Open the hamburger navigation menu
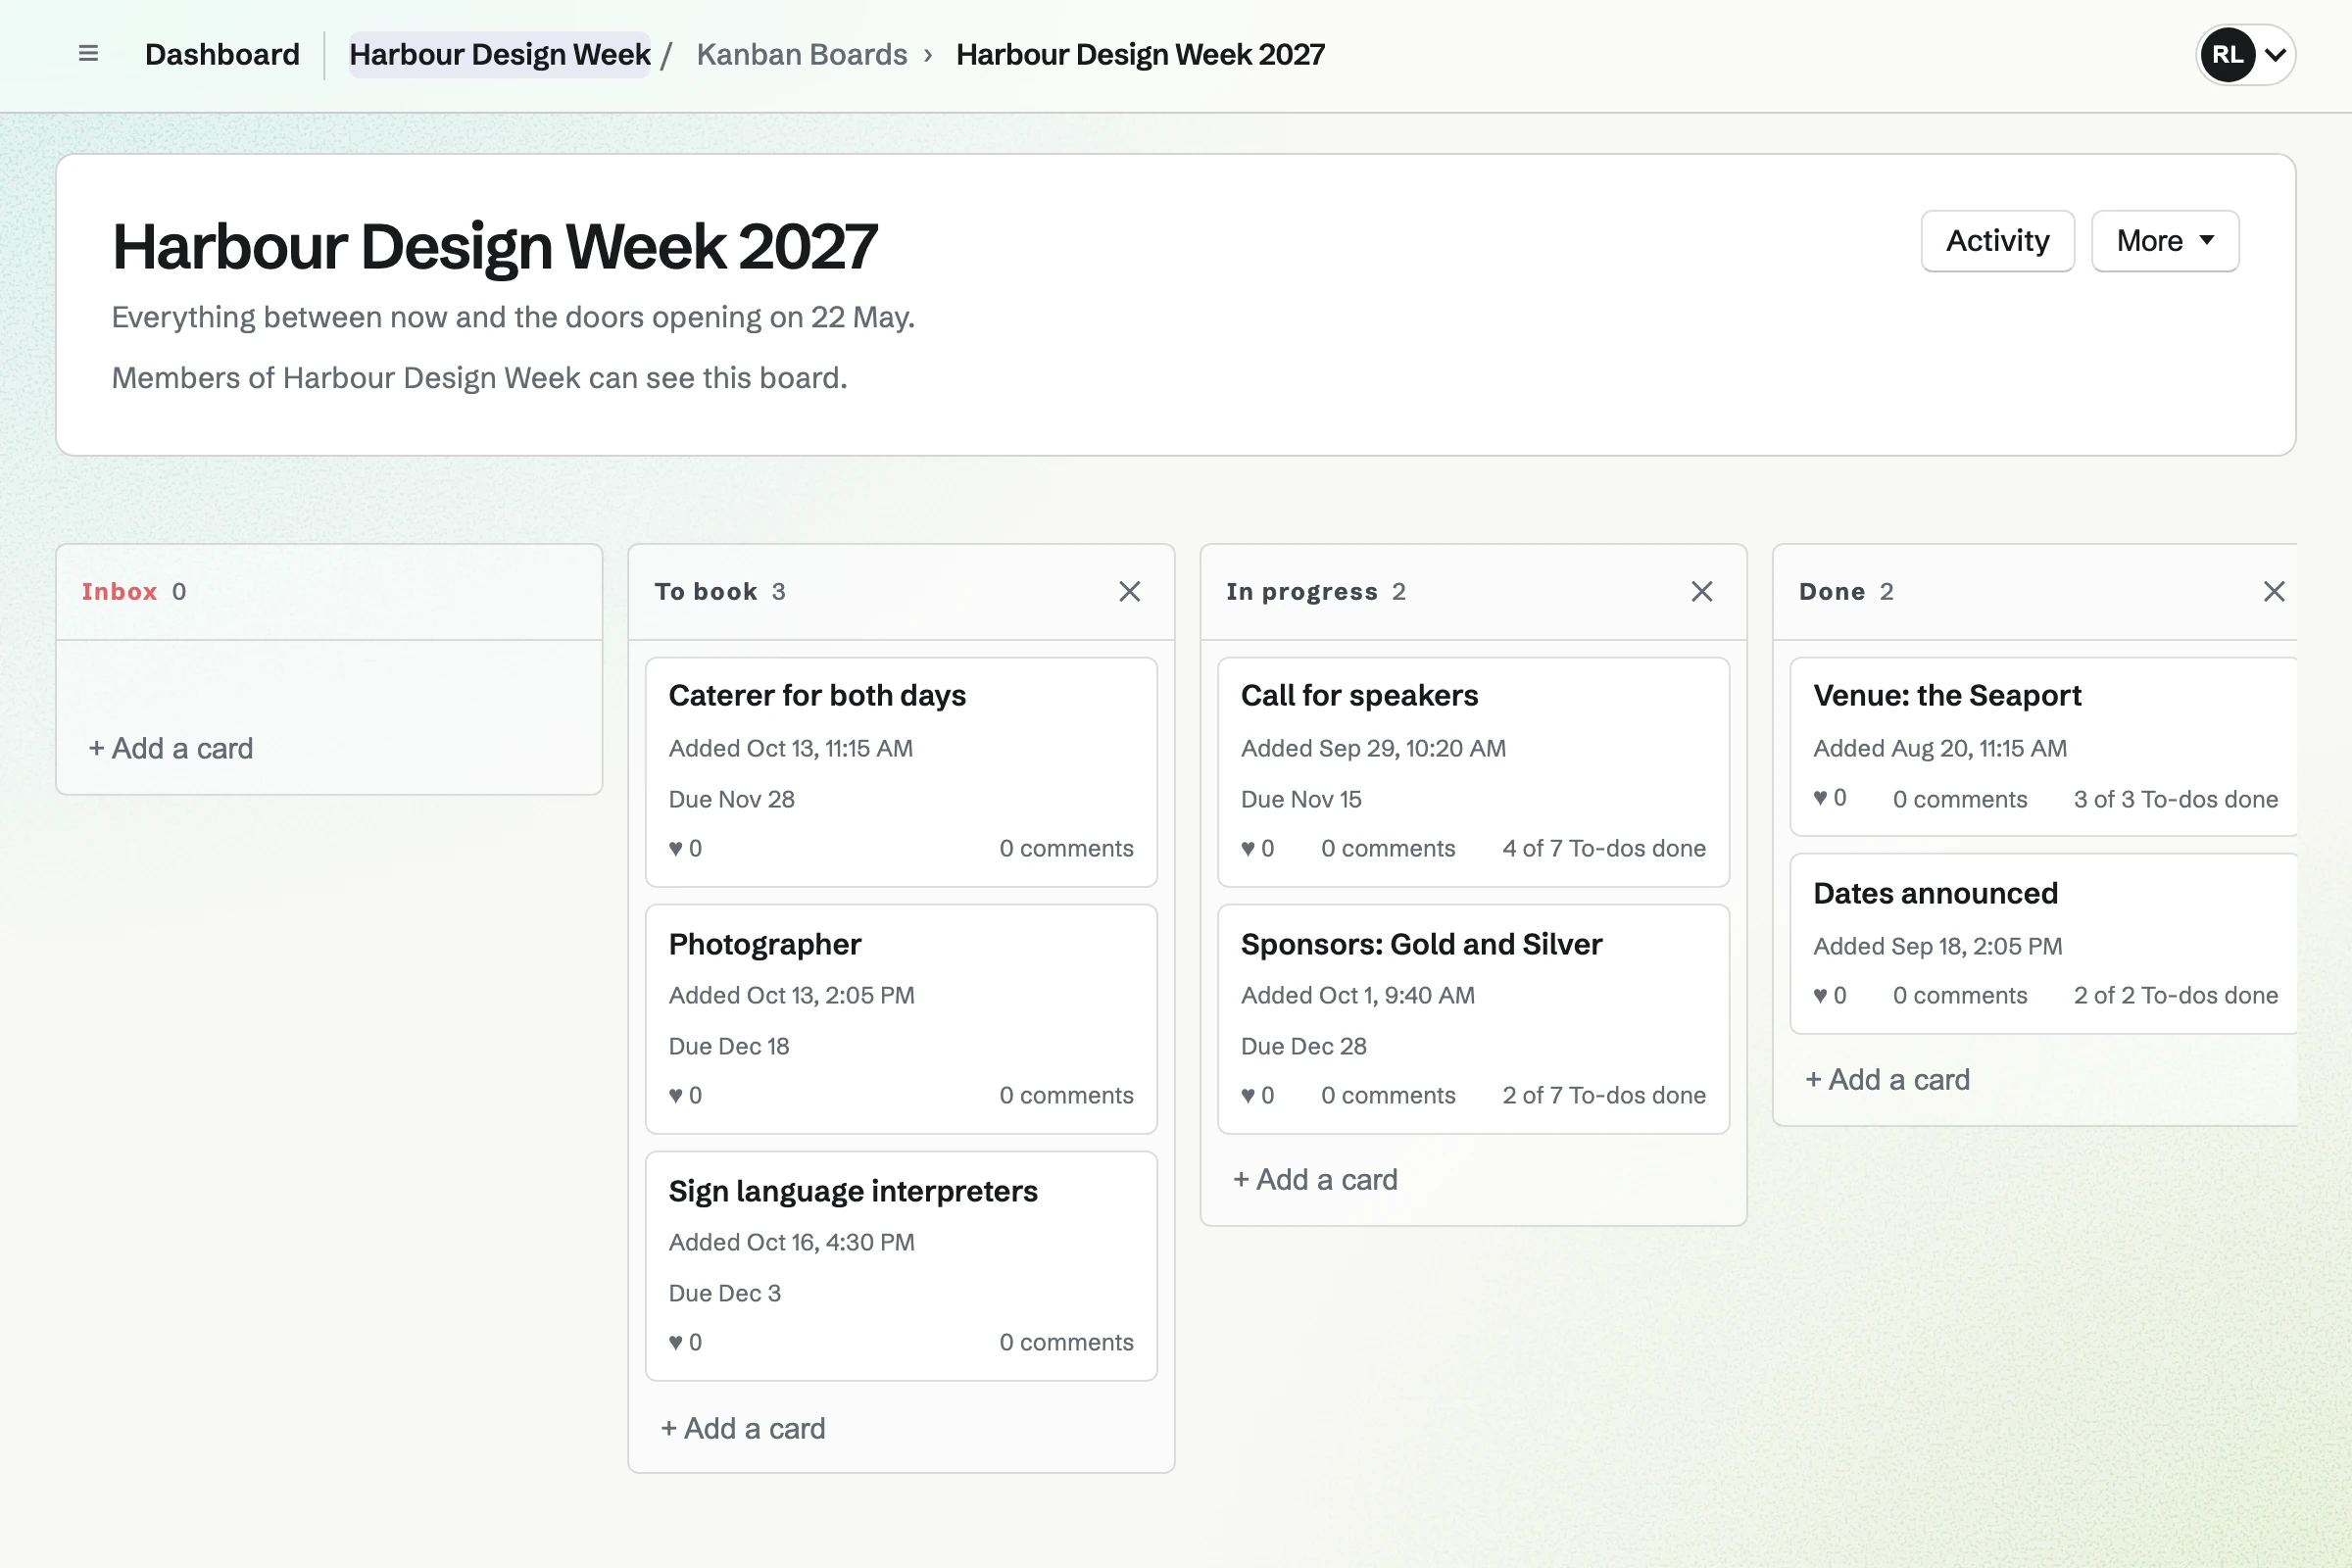Viewport: 2352px width, 1568px height. coord(88,54)
